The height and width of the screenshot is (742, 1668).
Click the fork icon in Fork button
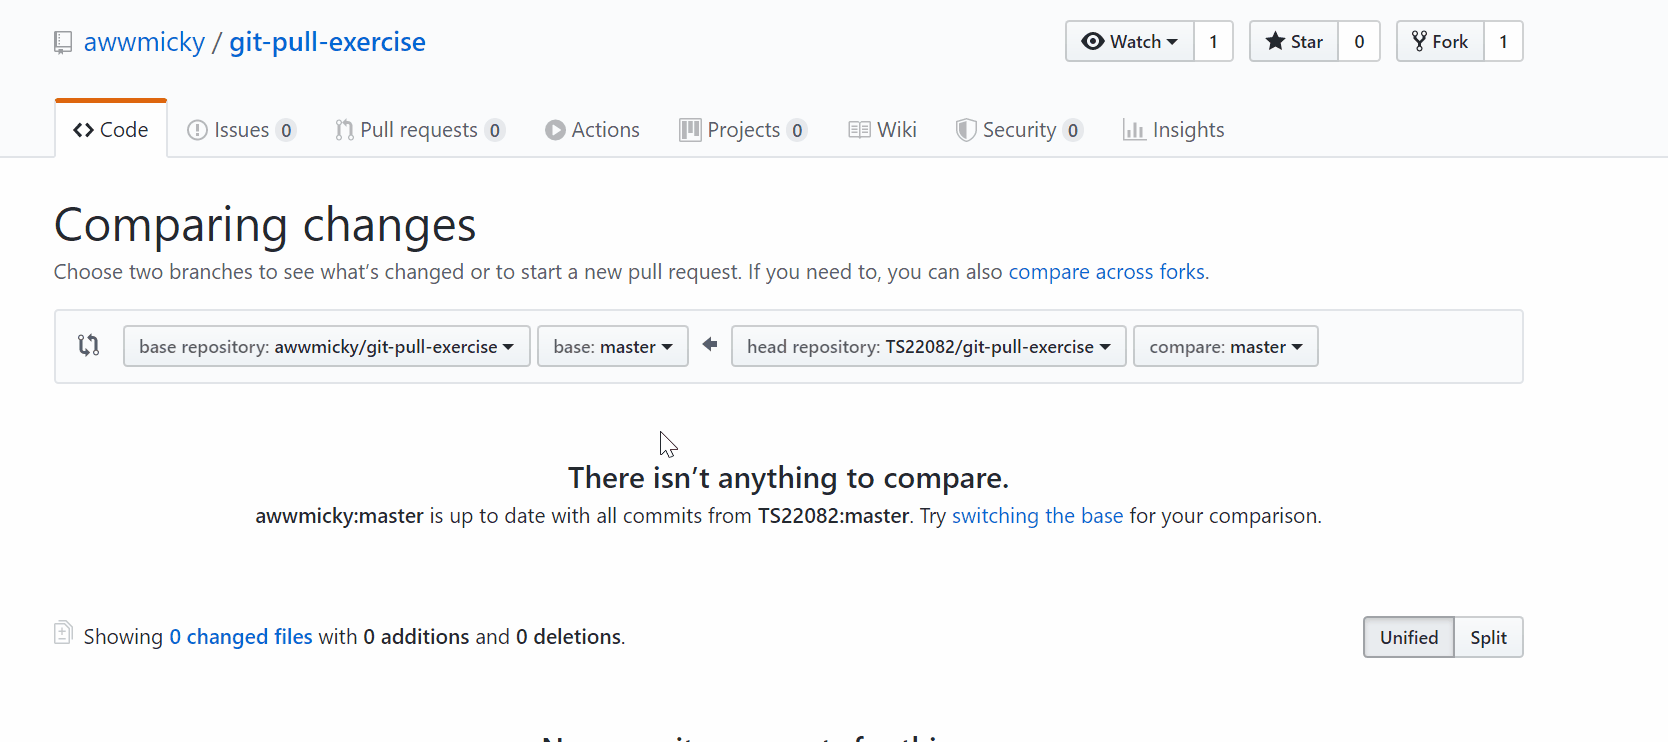click(1419, 41)
